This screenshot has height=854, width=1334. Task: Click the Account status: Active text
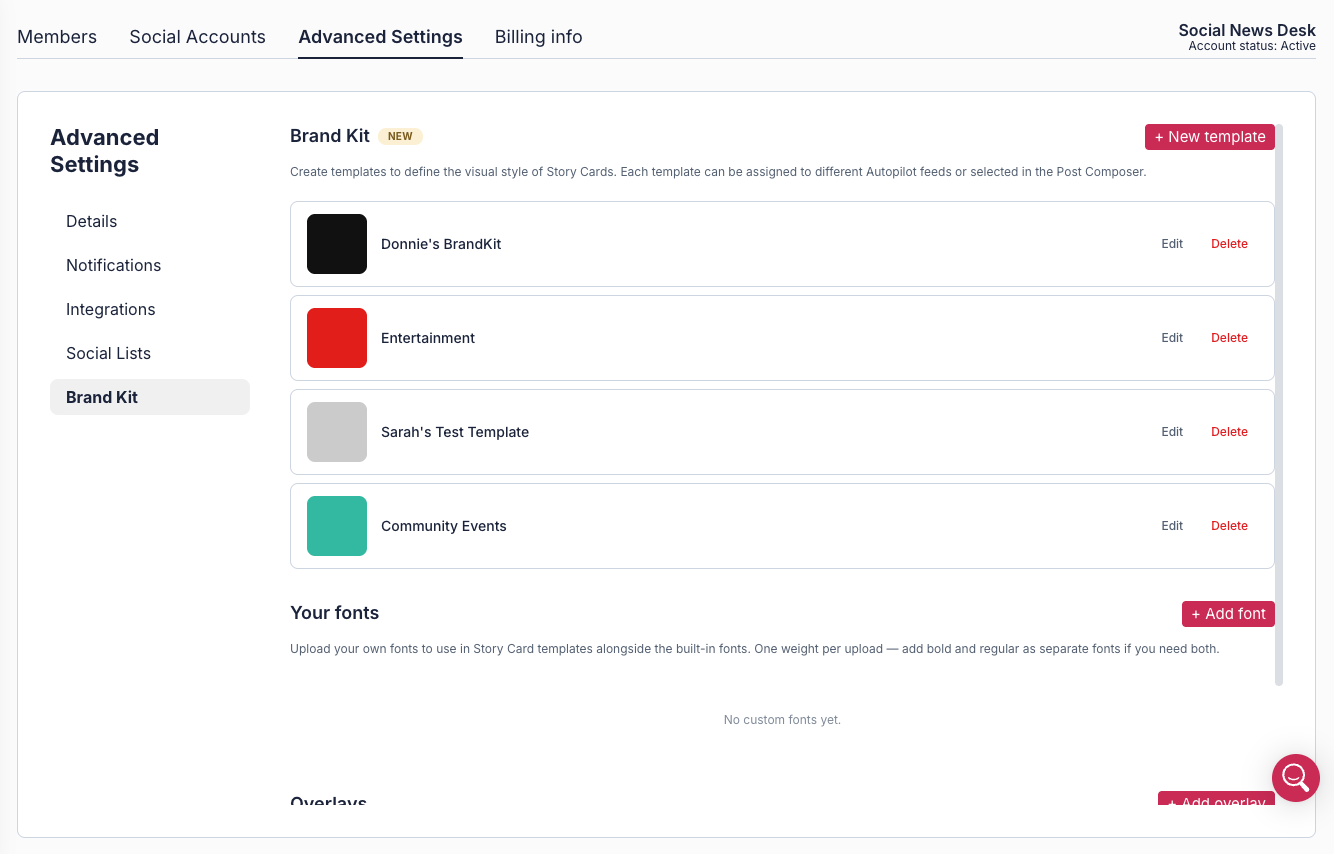pyautogui.click(x=1252, y=46)
